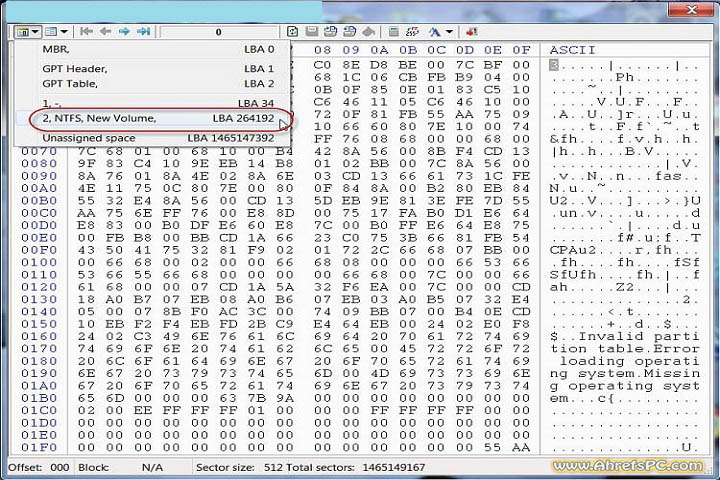Click the load from file icon
Viewport: 720px width, 480px height.
pyautogui.click(x=349, y=31)
